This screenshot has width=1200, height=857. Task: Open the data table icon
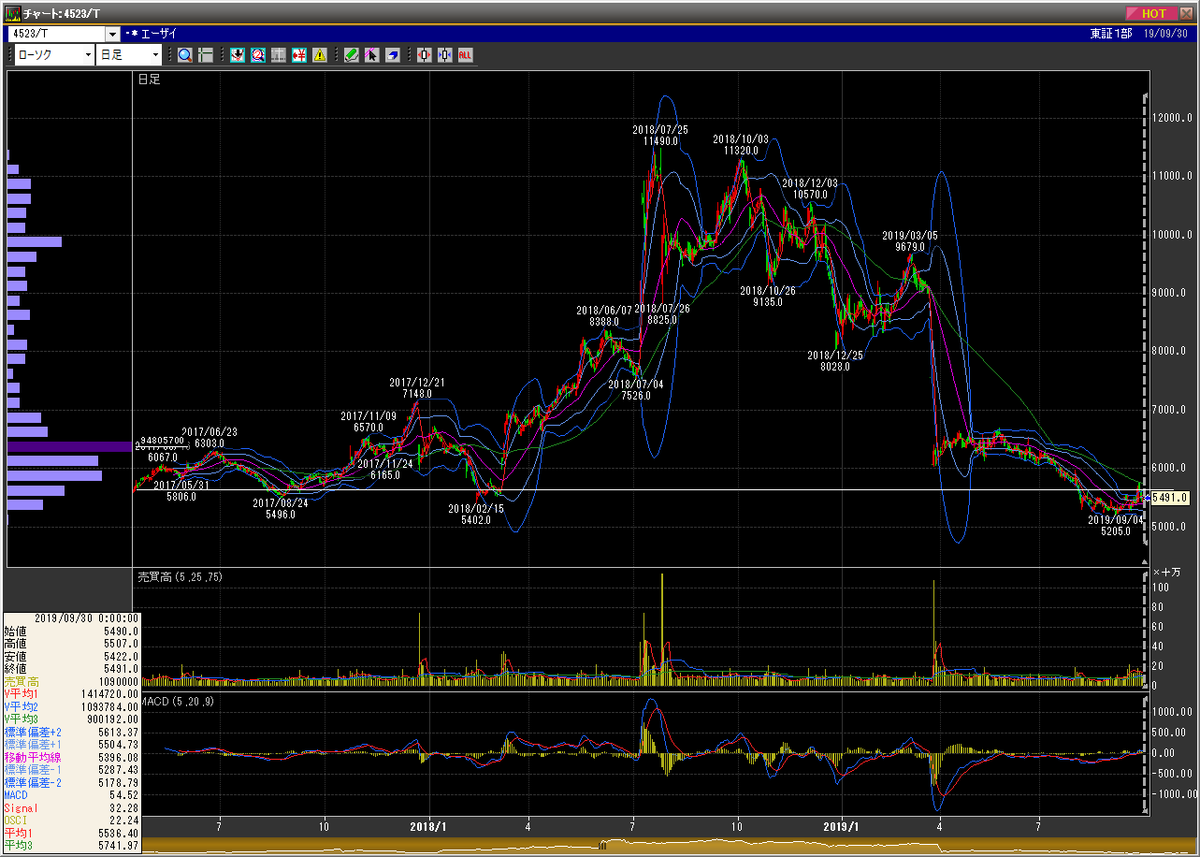pyautogui.click(x=278, y=55)
